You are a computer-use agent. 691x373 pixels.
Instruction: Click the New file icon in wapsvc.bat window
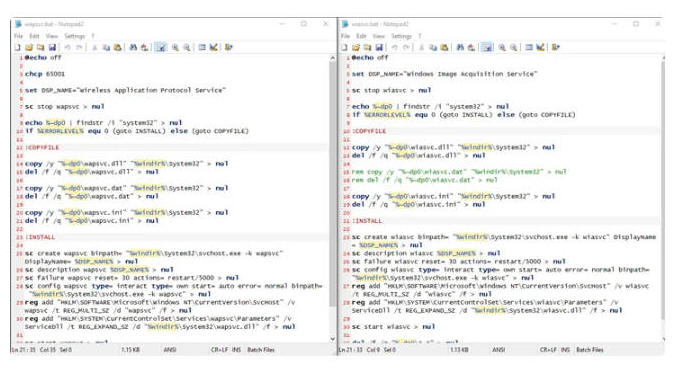[x=18, y=47]
